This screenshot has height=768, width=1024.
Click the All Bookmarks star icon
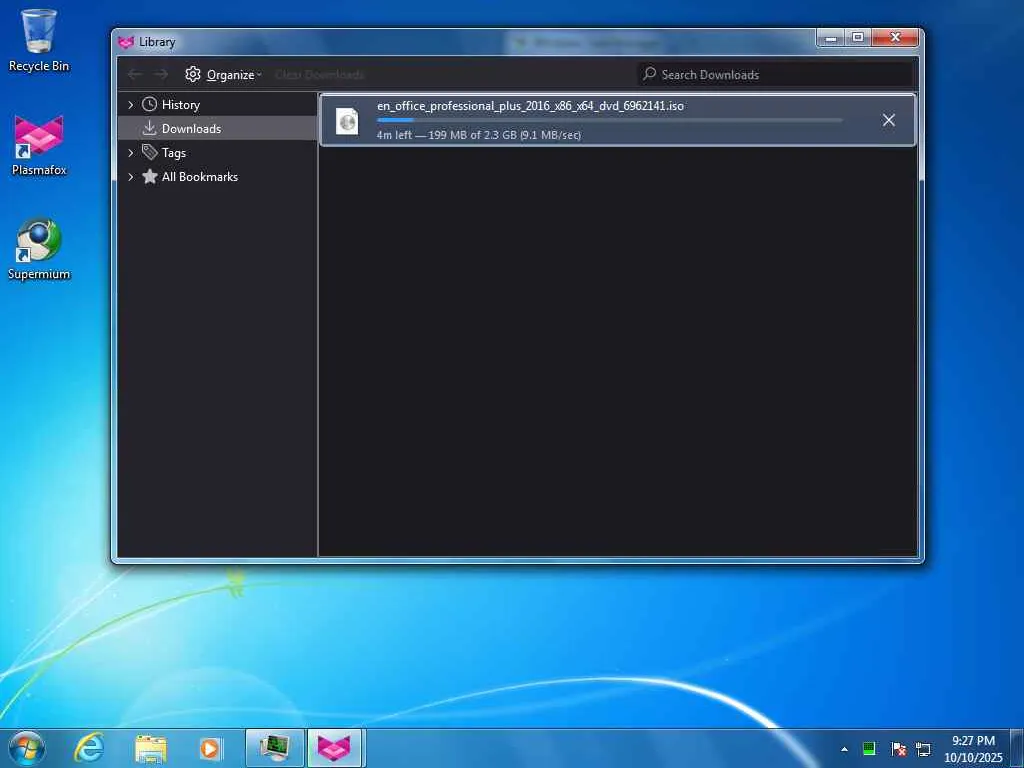[x=150, y=176]
